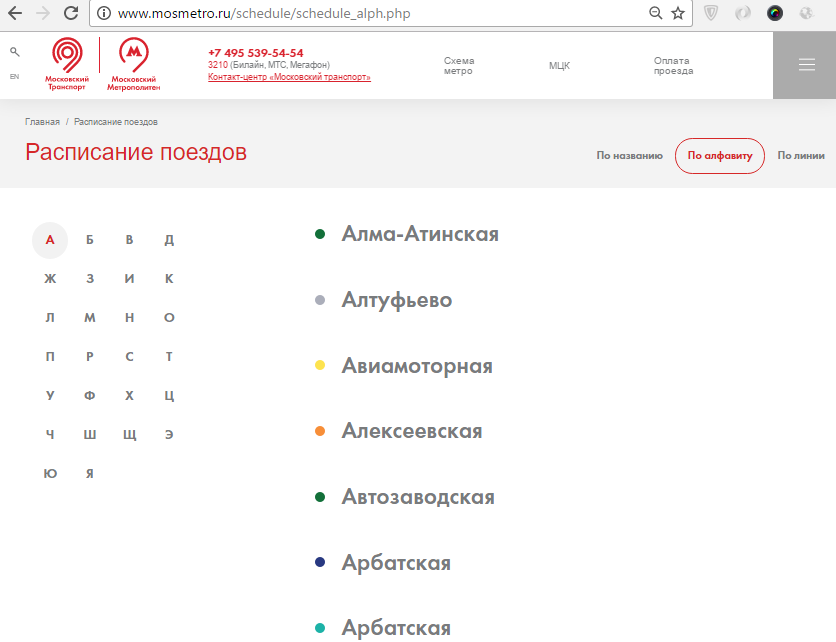Select the По алфавиту sorting tab
The width and height of the screenshot is (836, 642).
(720, 156)
